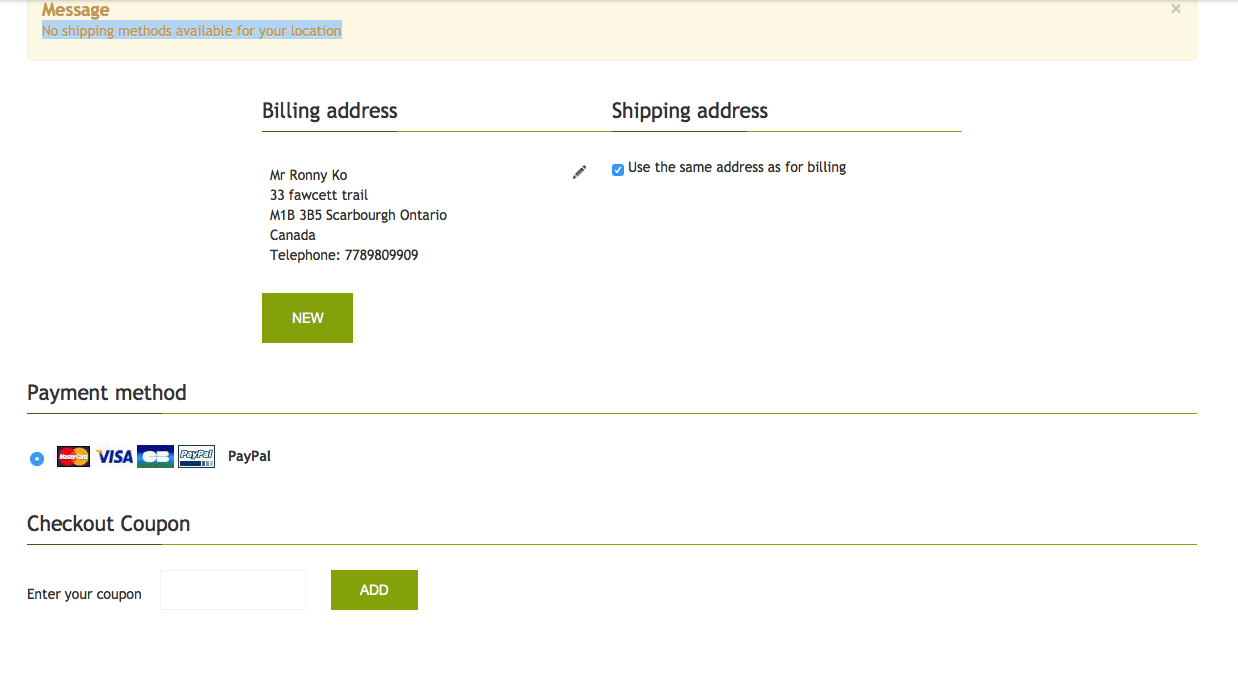Click the PayPal logo image

click(196, 457)
